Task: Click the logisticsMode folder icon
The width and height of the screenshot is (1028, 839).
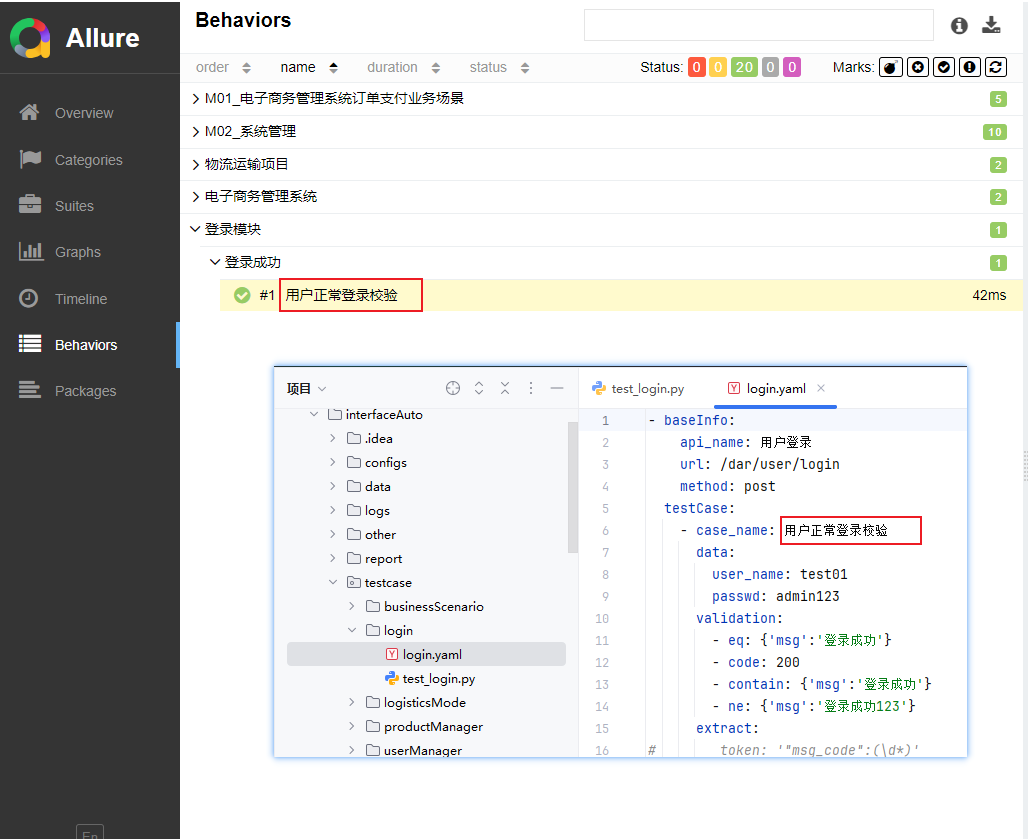Action: [x=373, y=703]
